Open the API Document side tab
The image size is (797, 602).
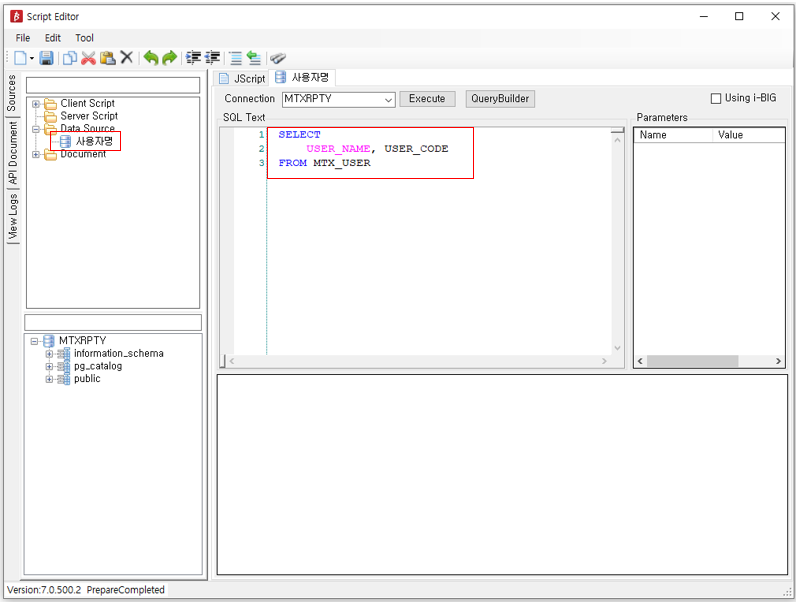click(x=12, y=153)
